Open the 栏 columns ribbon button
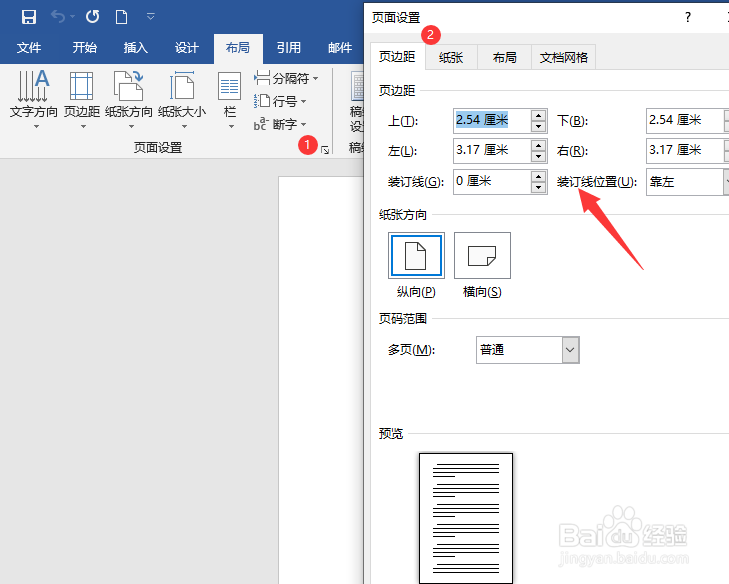 [230, 99]
